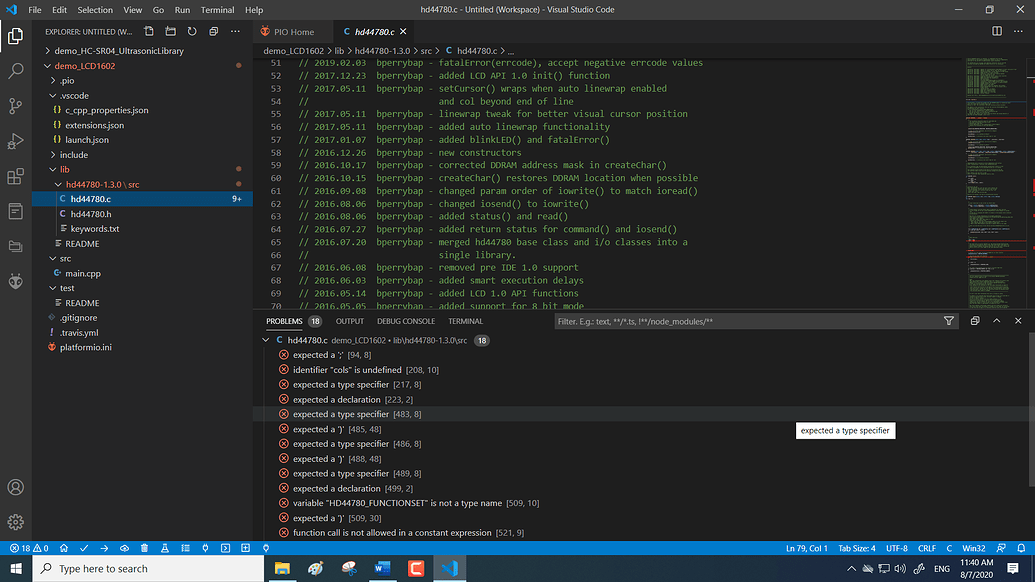
Task: Click the cloud upload icon in status bar
Action: click(x=124, y=548)
